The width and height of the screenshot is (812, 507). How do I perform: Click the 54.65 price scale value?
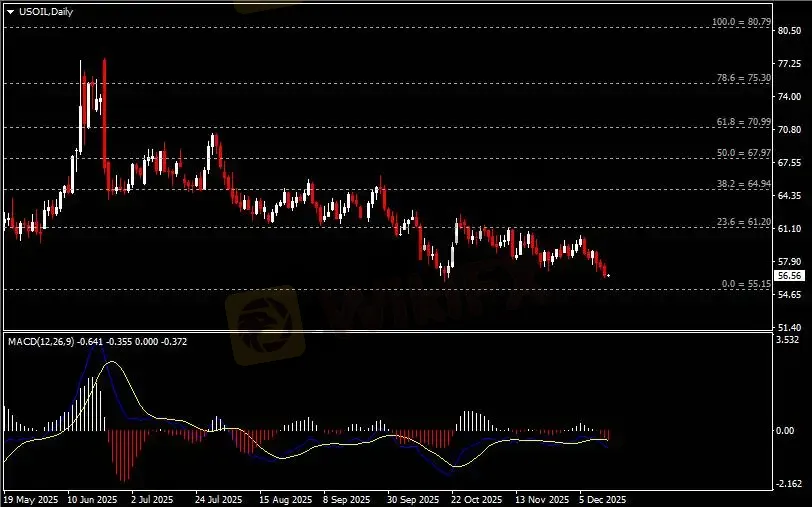tap(789, 295)
